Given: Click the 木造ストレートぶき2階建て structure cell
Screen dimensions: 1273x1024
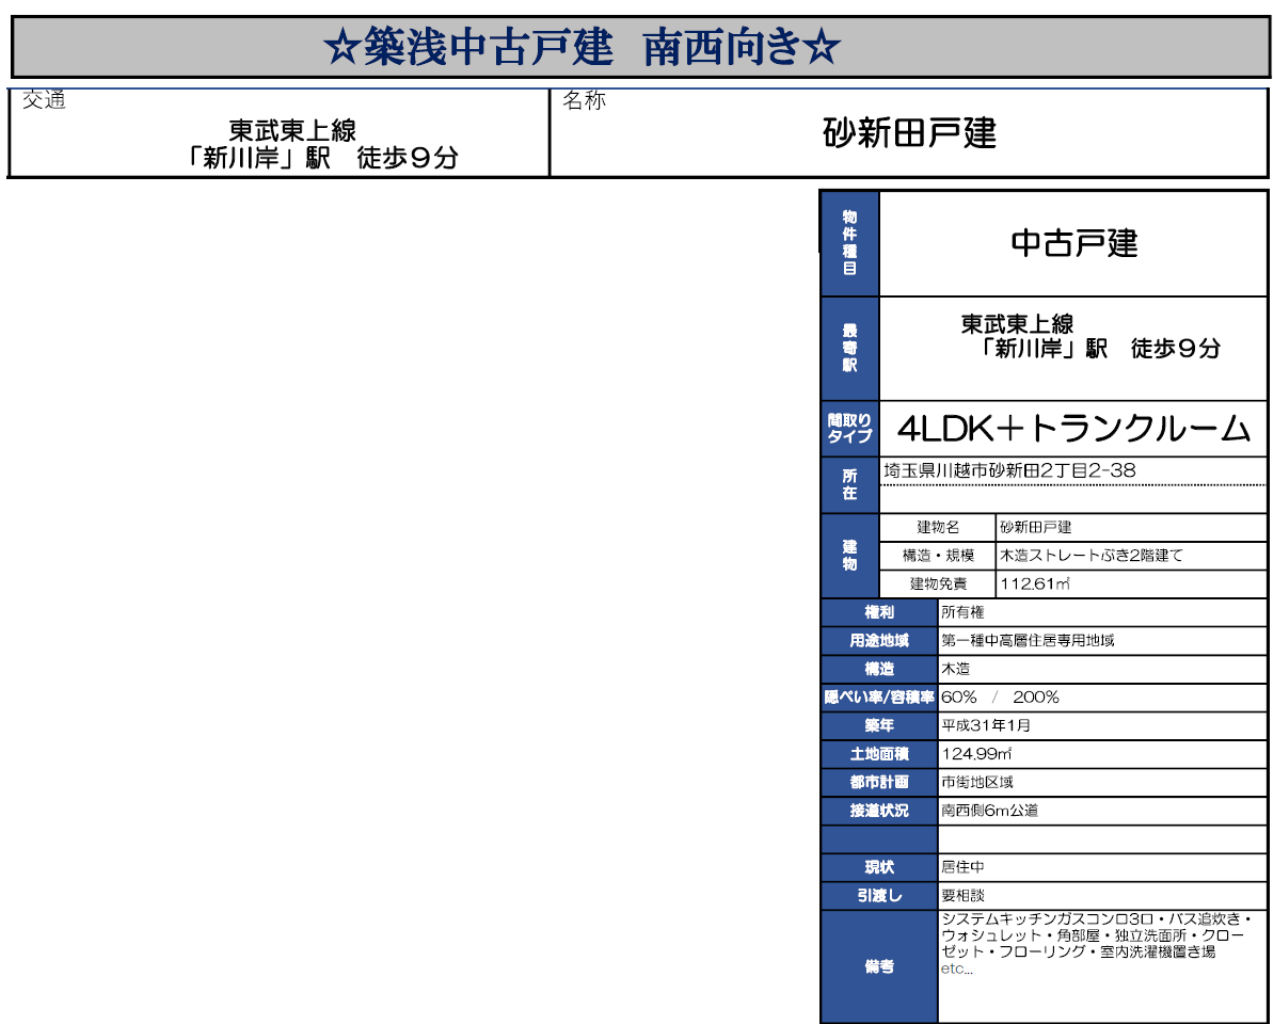Looking at the screenshot, I should [x=1091, y=555].
